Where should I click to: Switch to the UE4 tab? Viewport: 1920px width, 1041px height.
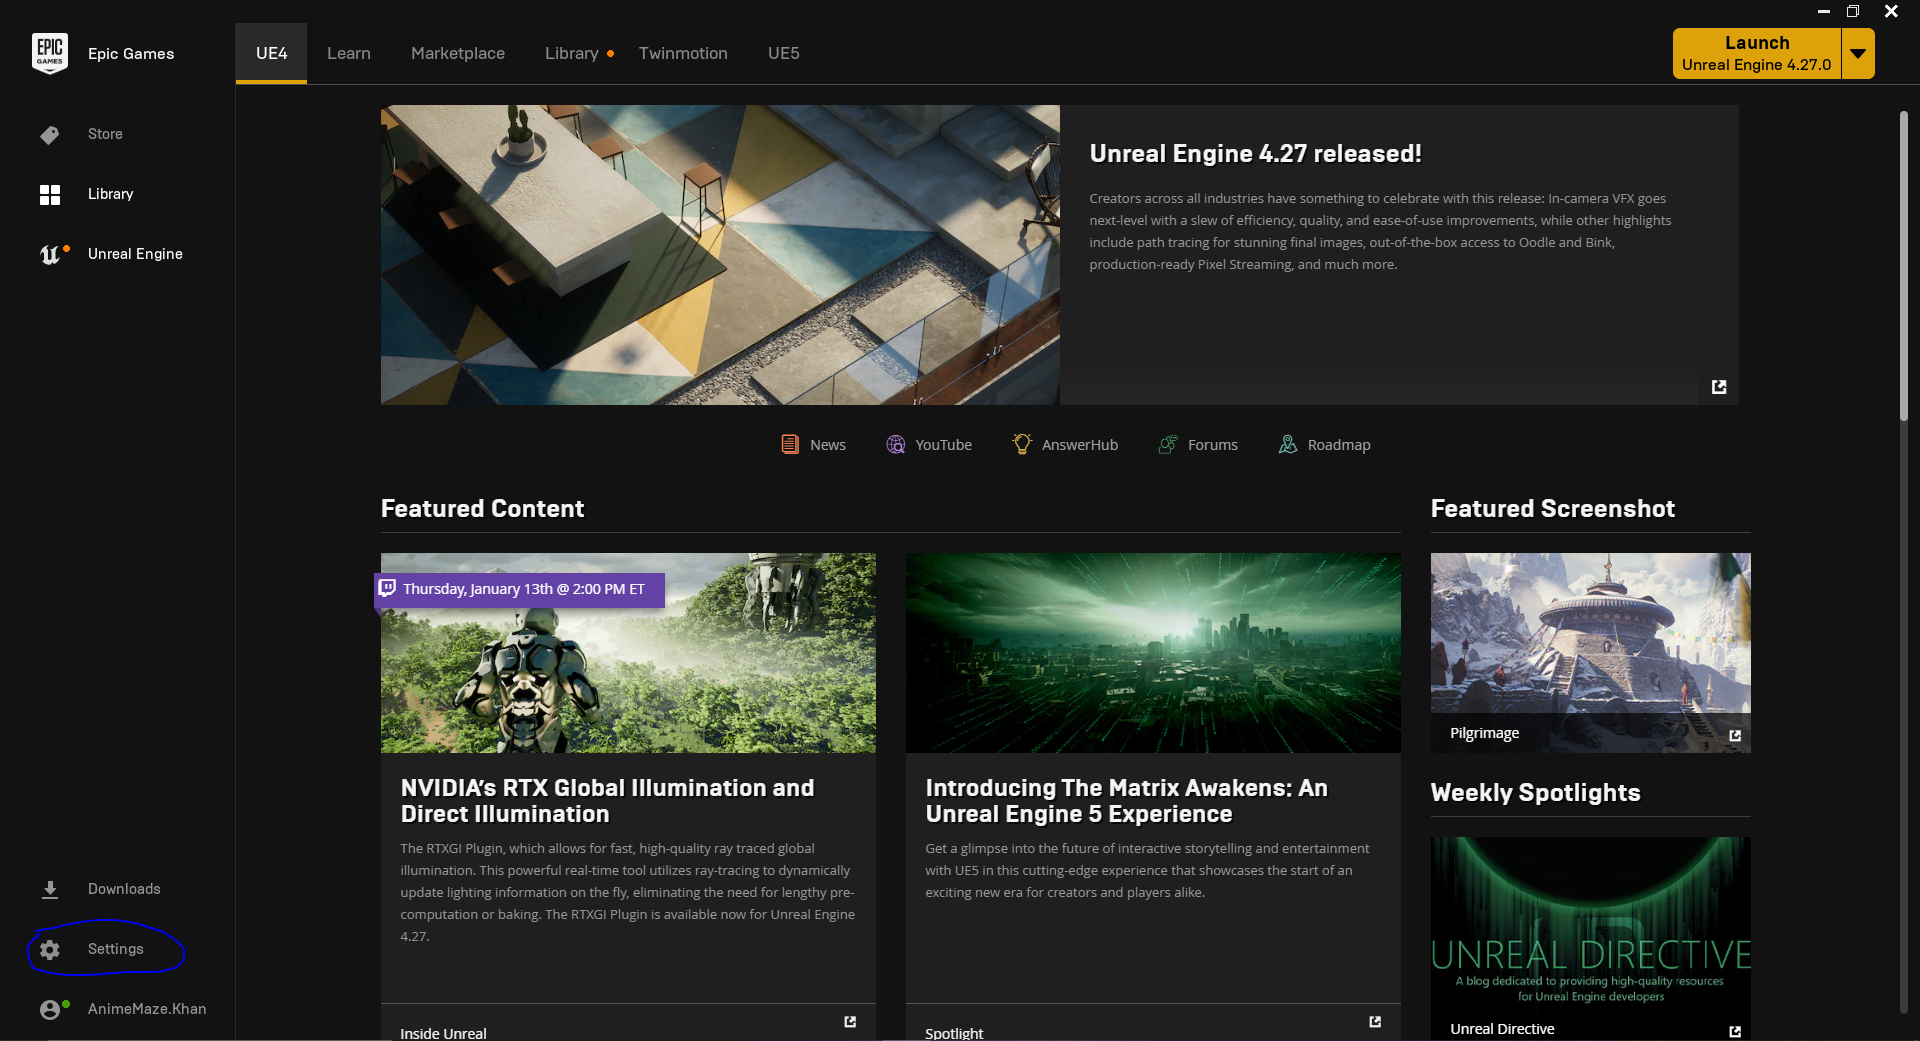point(271,53)
